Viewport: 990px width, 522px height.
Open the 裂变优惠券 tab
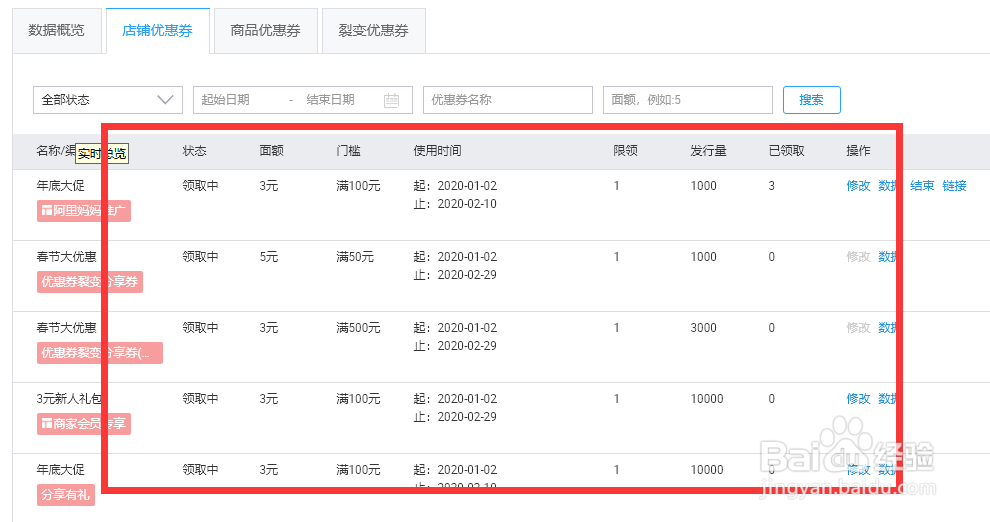[x=374, y=30]
